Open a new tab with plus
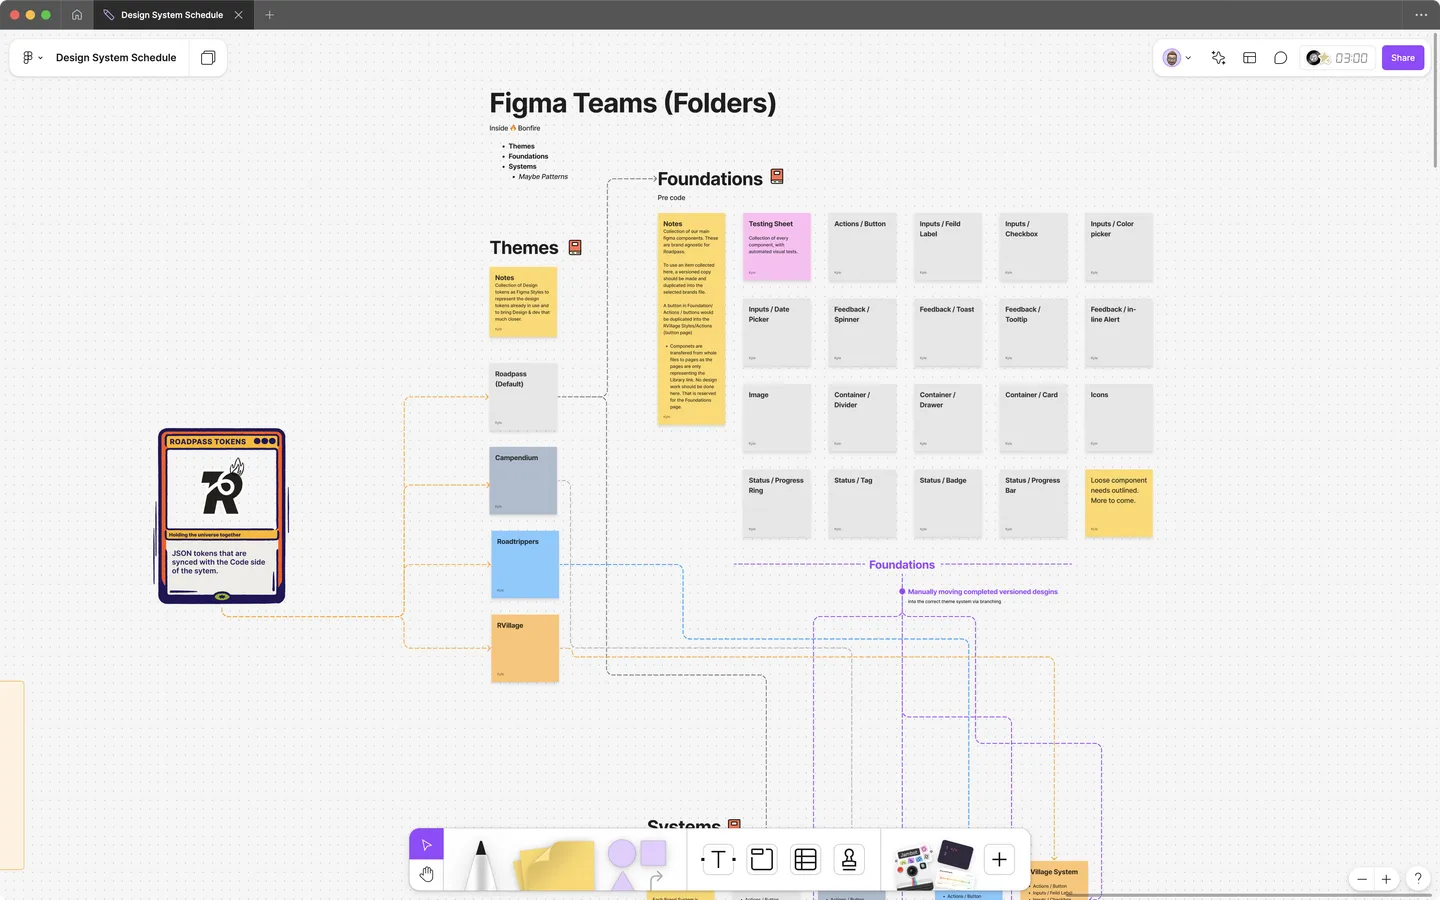 (269, 15)
